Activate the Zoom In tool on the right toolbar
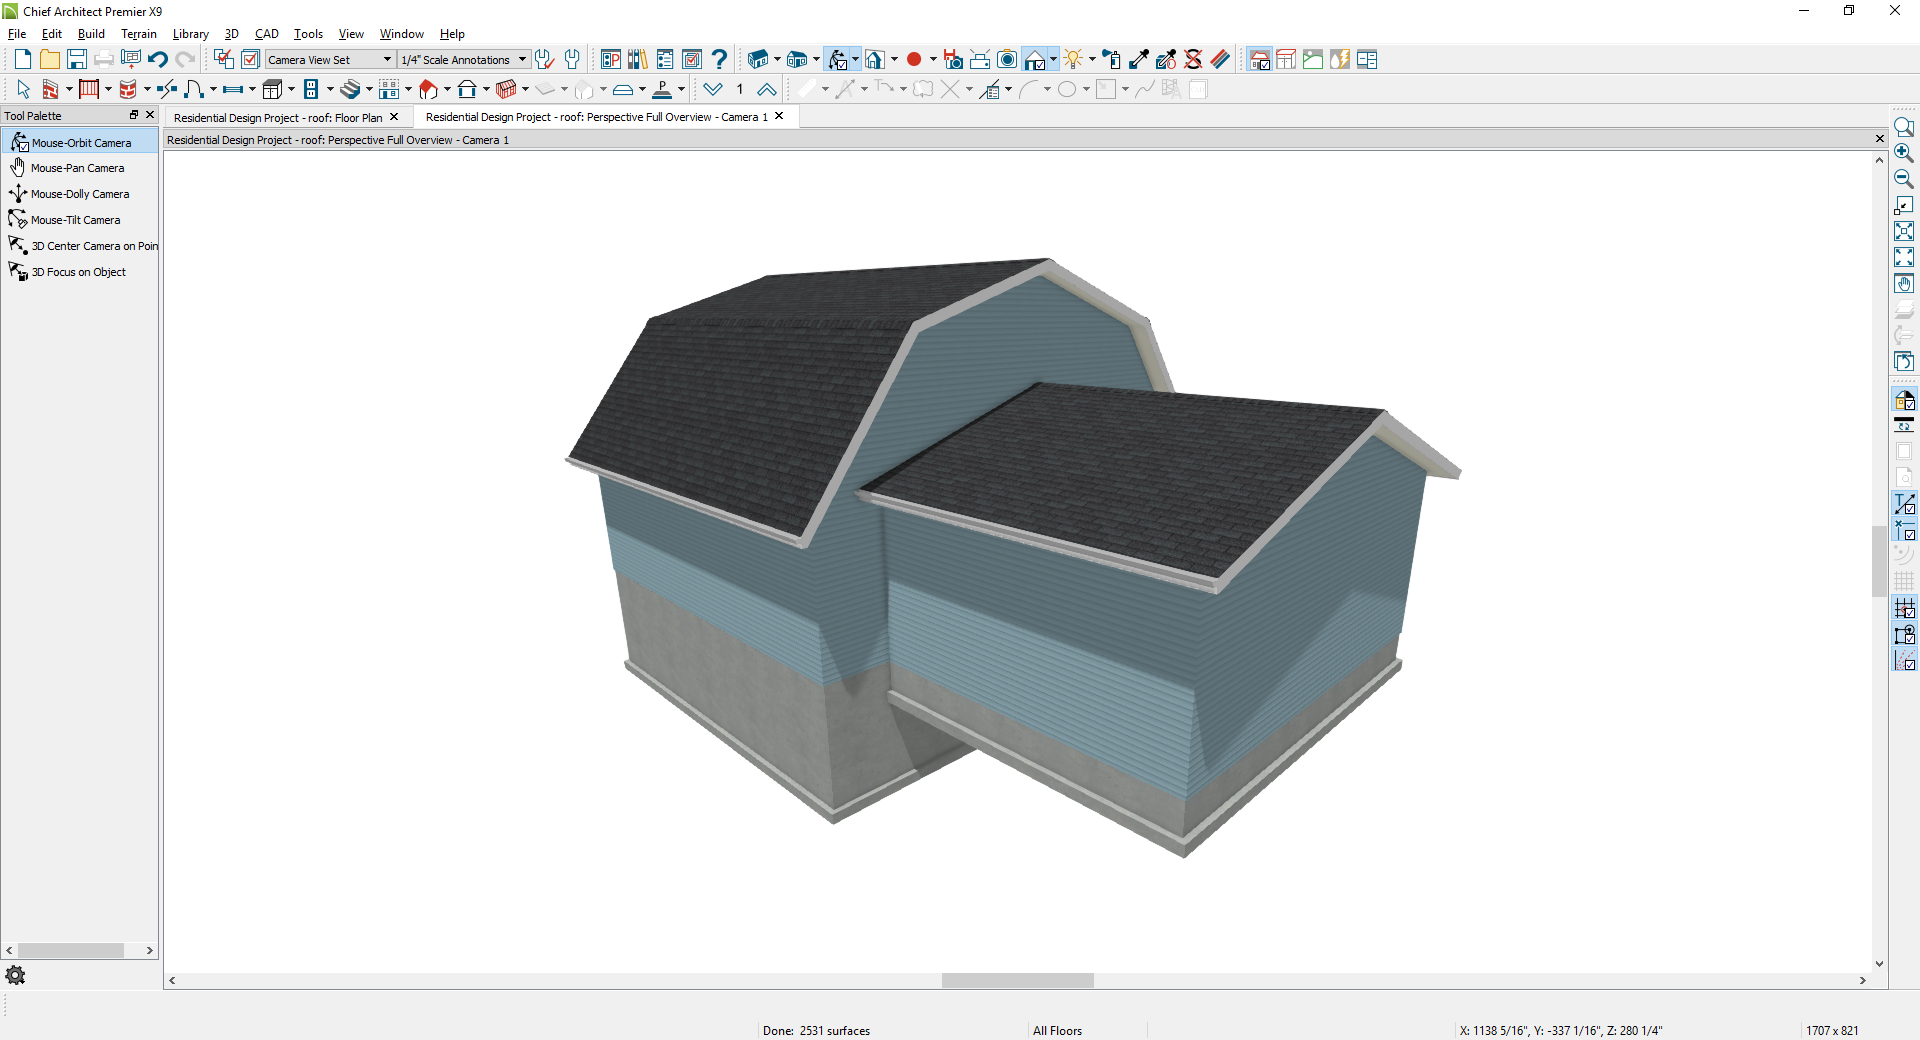The image size is (1920, 1040). pyautogui.click(x=1904, y=153)
